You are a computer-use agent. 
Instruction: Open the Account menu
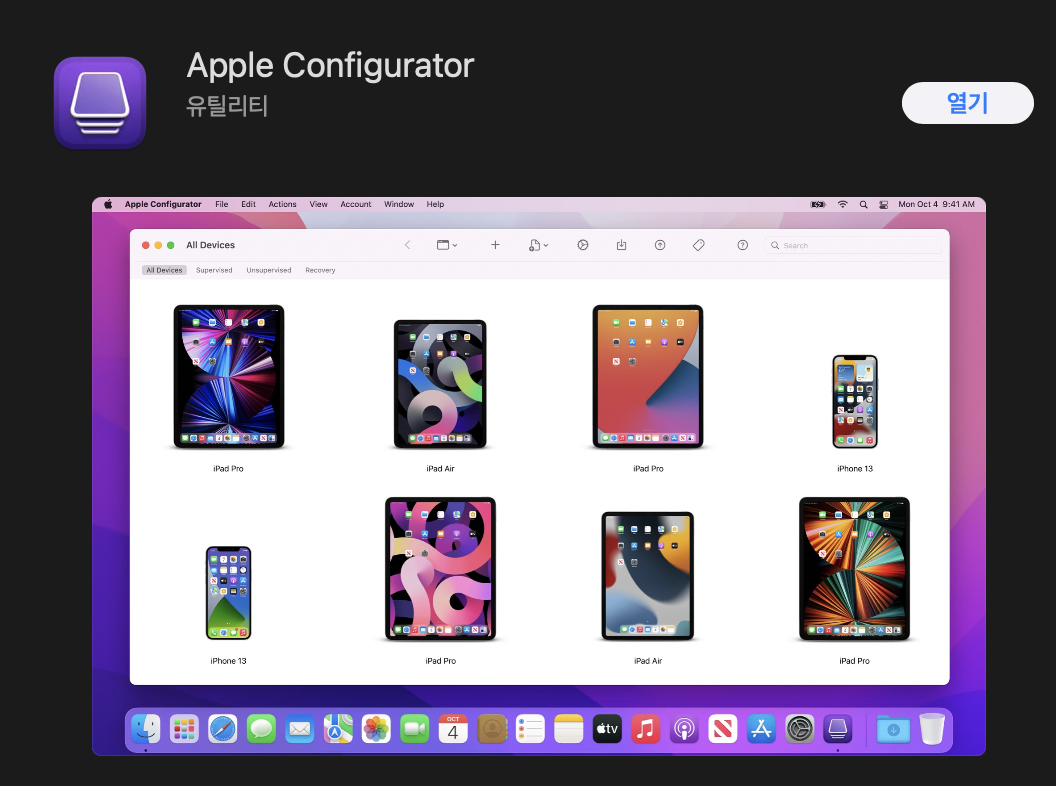pyautogui.click(x=356, y=204)
